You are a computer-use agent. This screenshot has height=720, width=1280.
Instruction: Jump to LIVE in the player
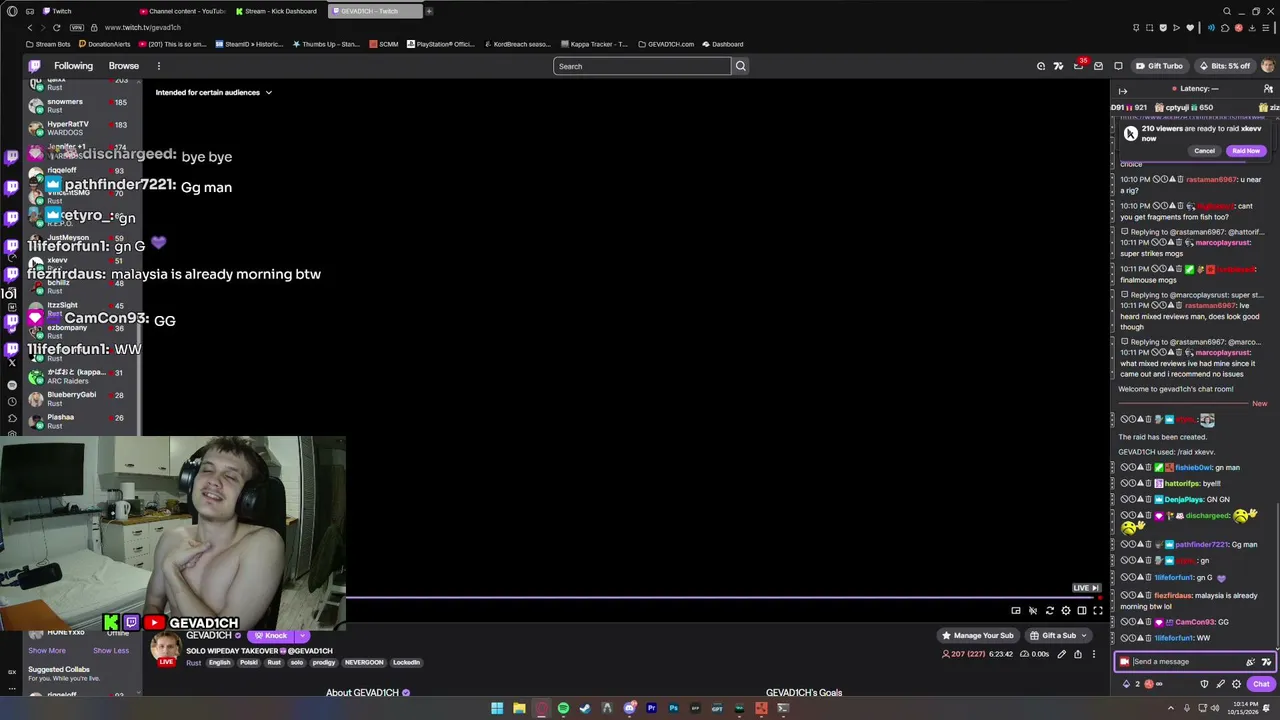[x=1086, y=588]
